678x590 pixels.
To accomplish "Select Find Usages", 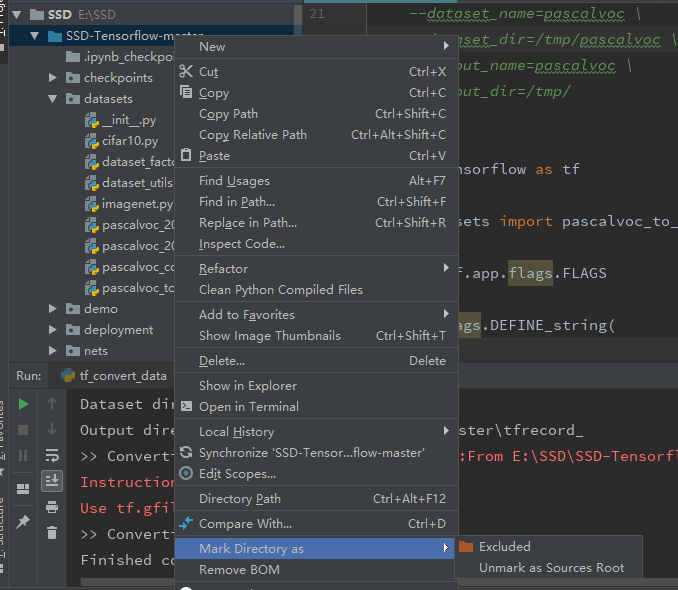I will (316, 180).
